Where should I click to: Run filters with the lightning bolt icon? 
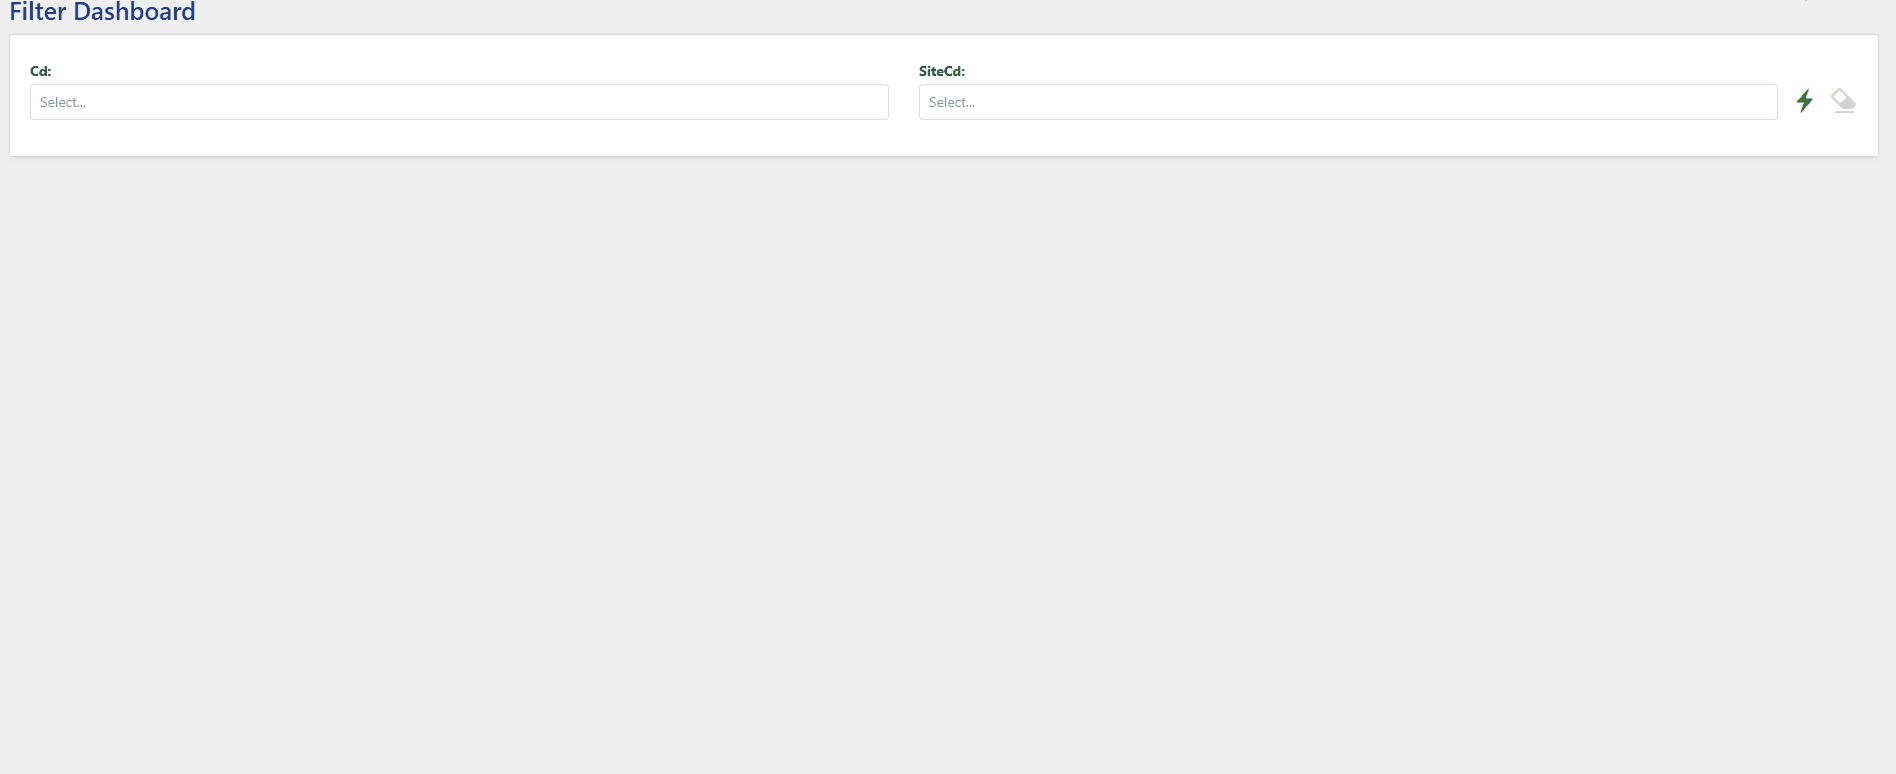(1804, 101)
